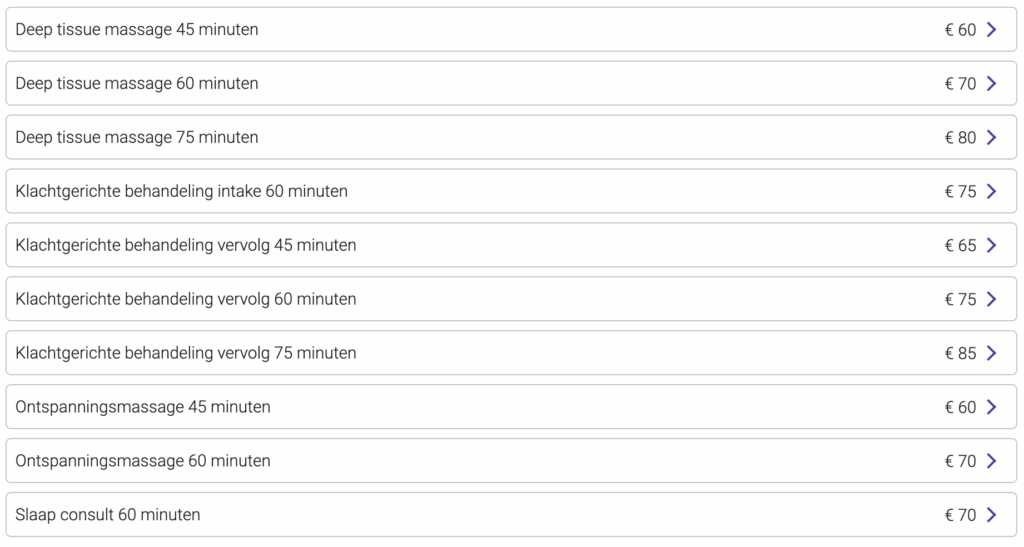Click the arrow icon on Klachtgerichte vervolg 60 minuten
Screen dimensions: 1024x547
pyautogui.click(x=991, y=300)
